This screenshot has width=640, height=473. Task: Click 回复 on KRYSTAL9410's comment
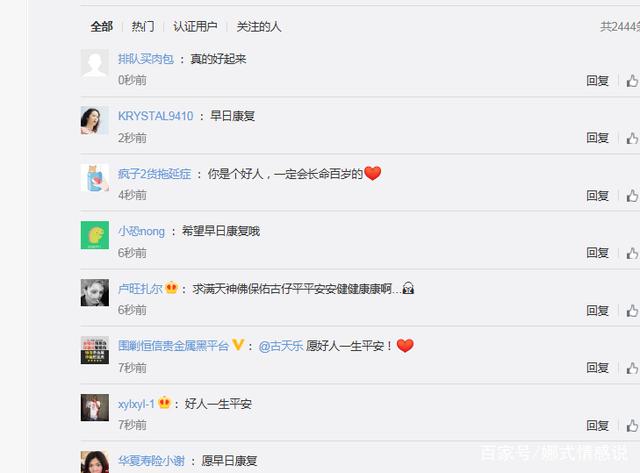click(x=598, y=138)
